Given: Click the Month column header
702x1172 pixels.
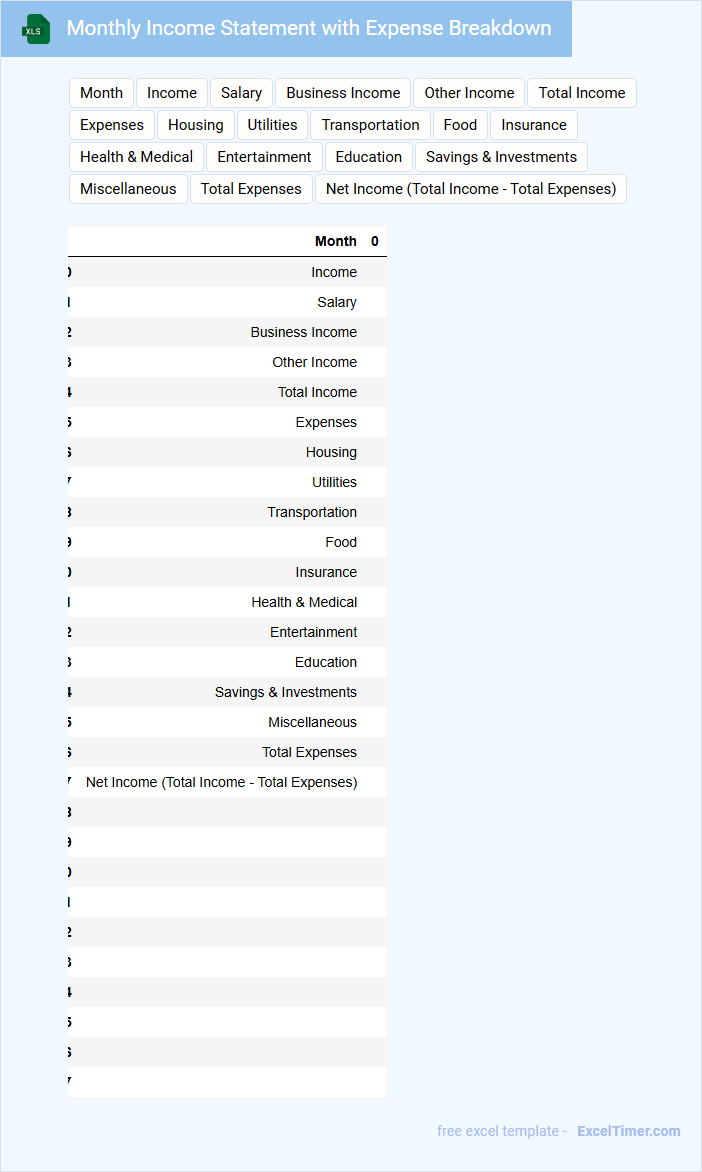Looking at the screenshot, I should click(335, 241).
